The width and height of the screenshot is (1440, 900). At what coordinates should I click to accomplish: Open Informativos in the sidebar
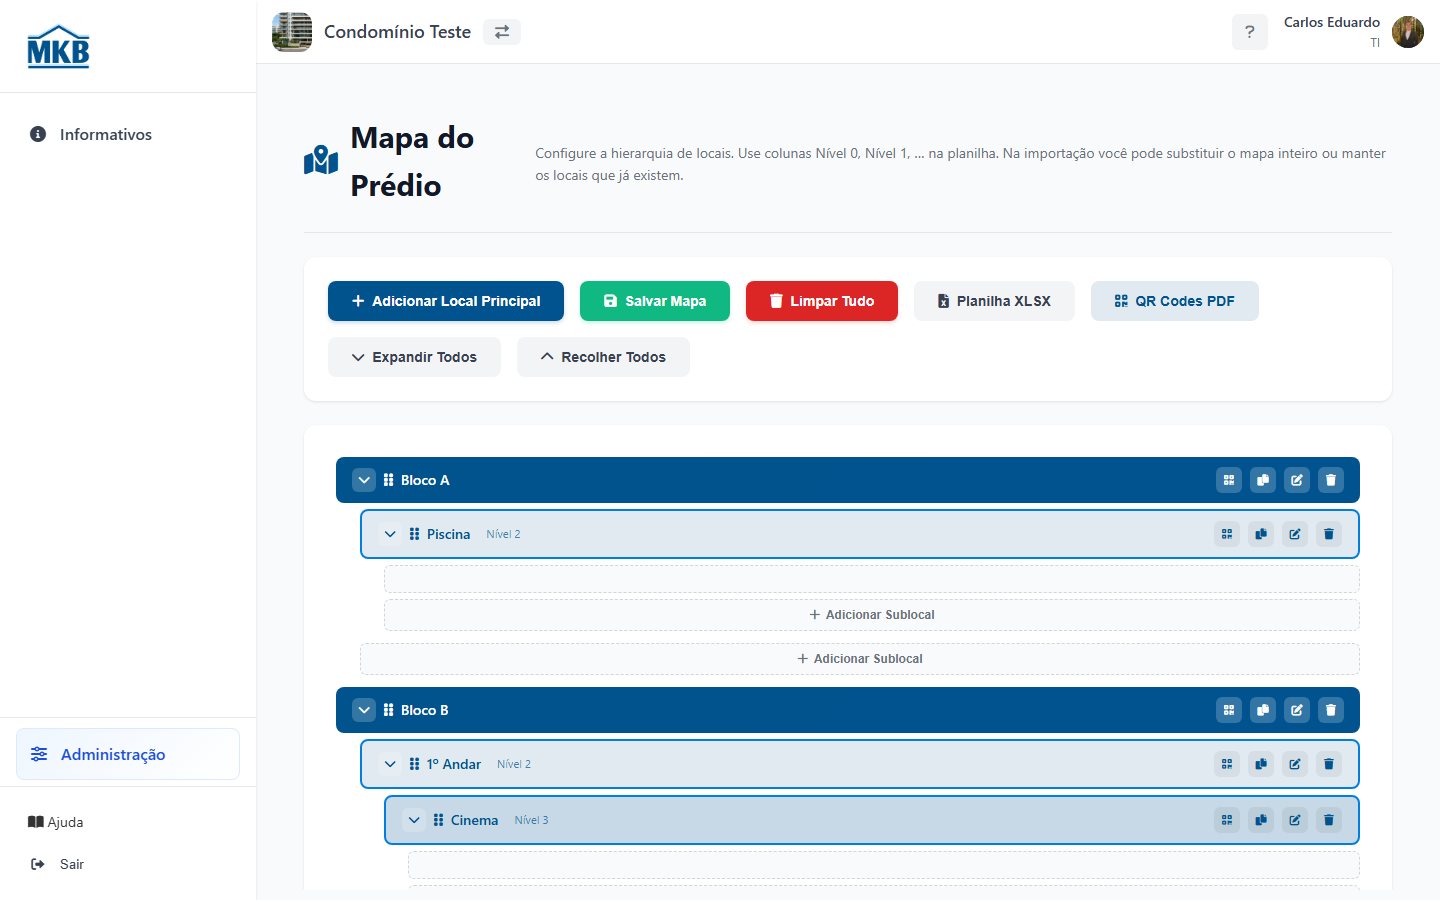coord(128,134)
